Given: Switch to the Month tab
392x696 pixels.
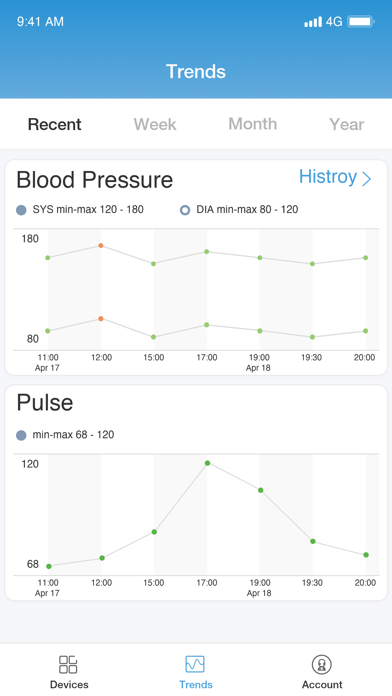Looking at the screenshot, I should (x=253, y=124).
